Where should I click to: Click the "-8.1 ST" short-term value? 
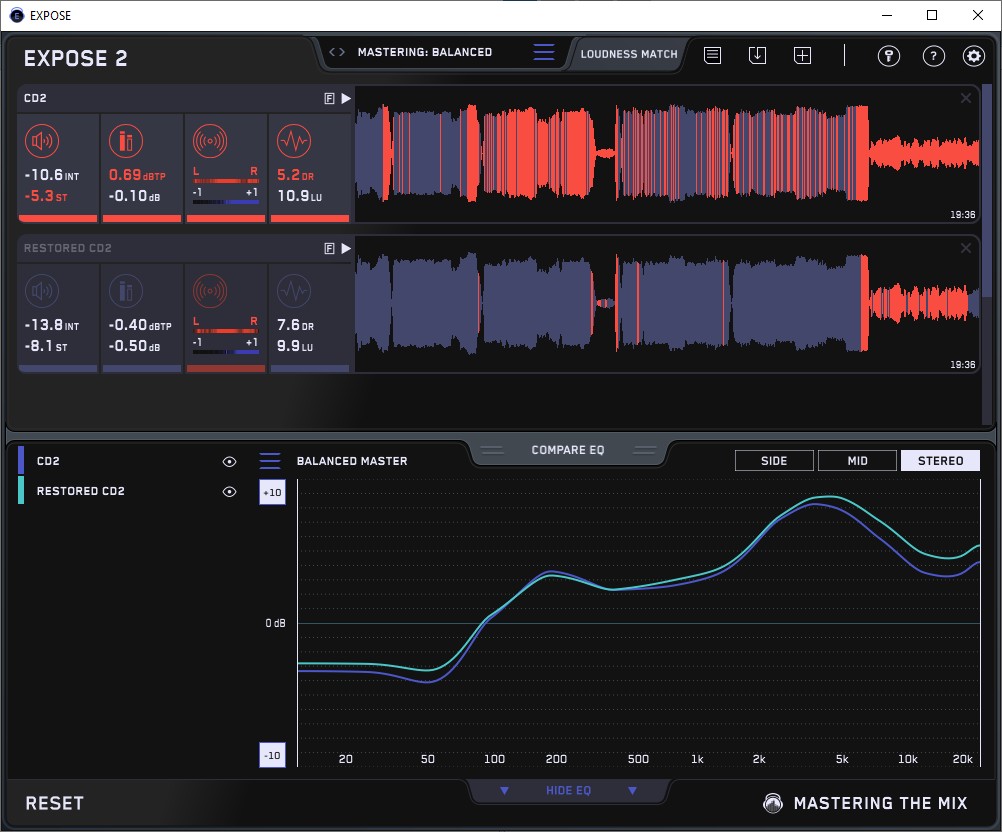45,346
